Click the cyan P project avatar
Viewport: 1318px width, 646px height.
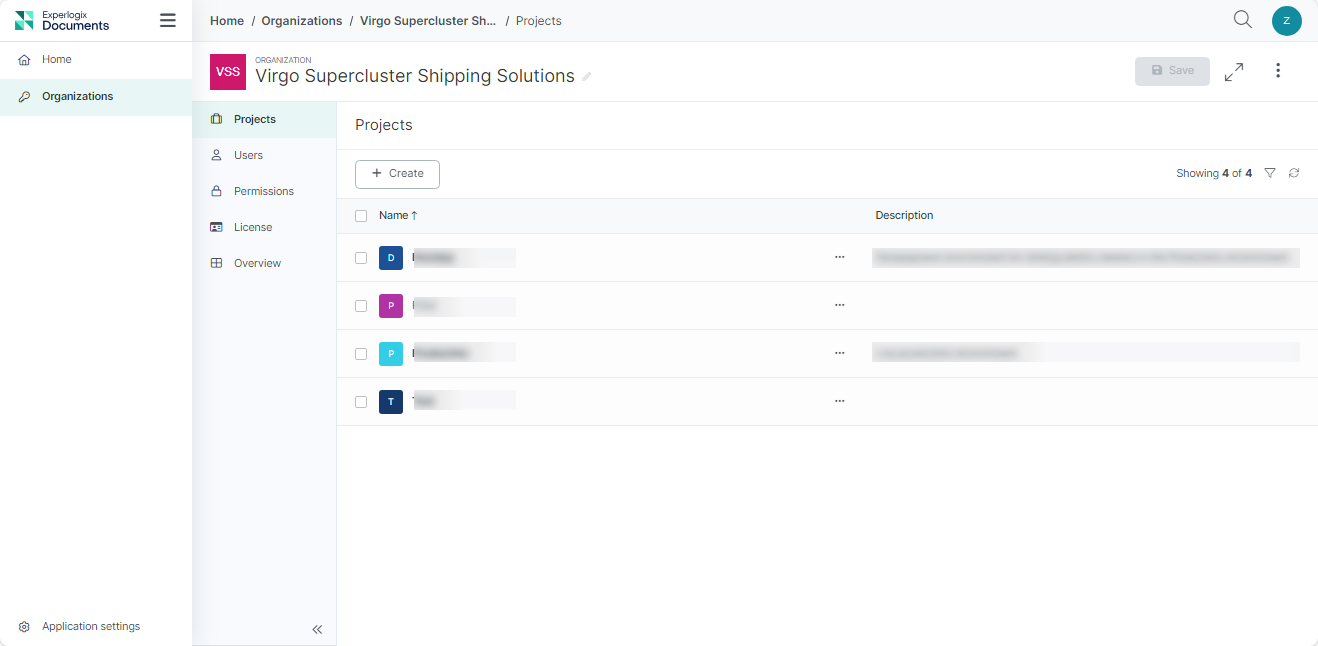click(x=391, y=354)
